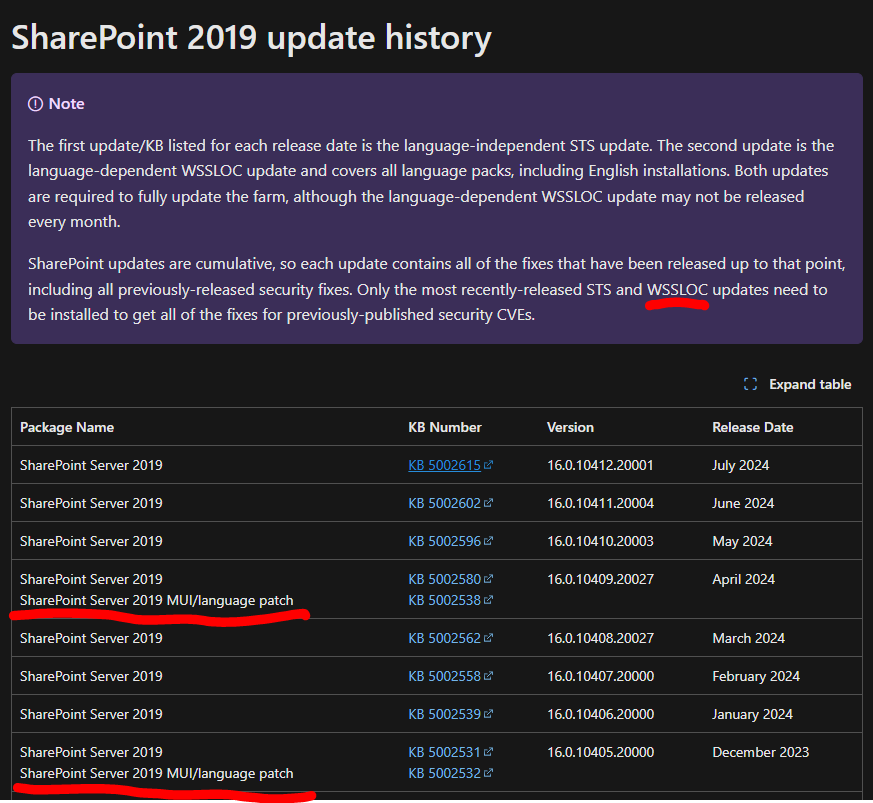The width and height of the screenshot is (873, 803).
Task: Click version 16.0.10409.20027 cell
Action: [x=600, y=579]
